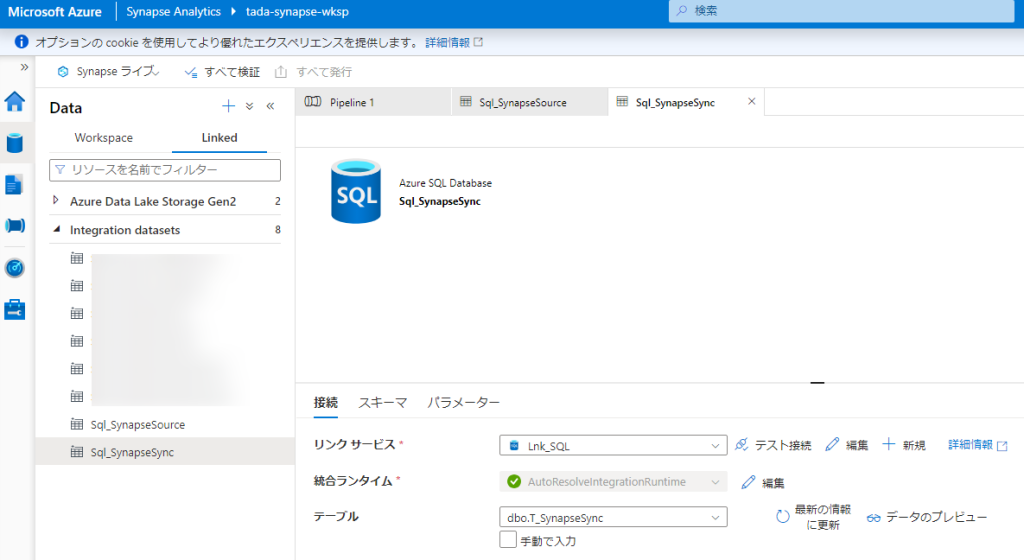Image resolution: width=1024 pixels, height=560 pixels.
Task: Click the Sql_SynapseSync dataset table icon in list
Action: click(x=77, y=452)
